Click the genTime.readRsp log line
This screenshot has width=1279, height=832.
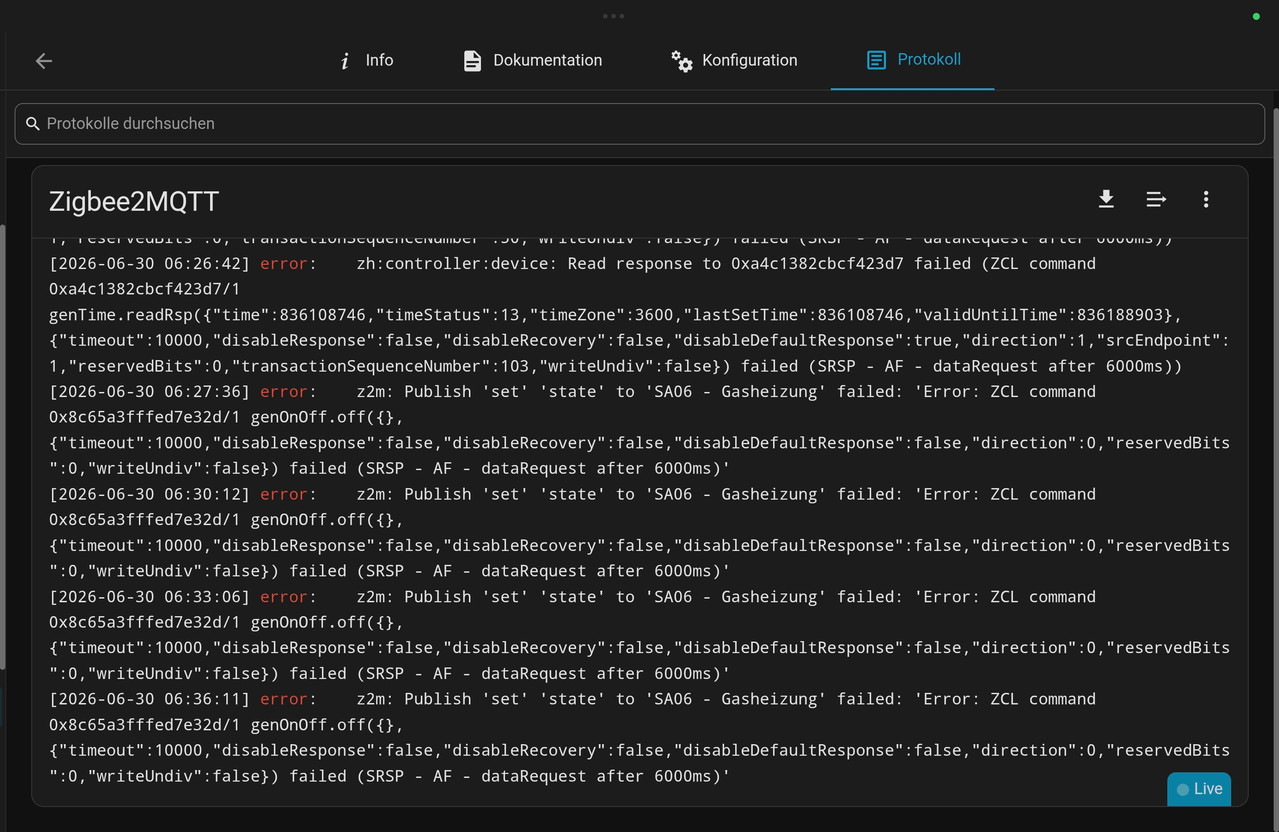616,315
